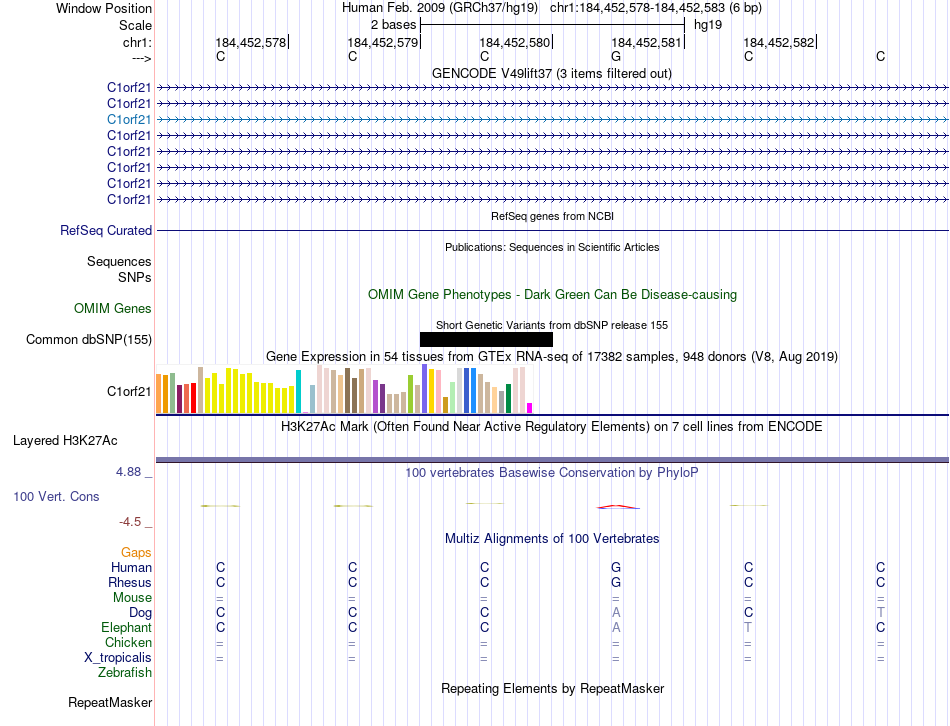Click the GTEx tissue expression bar chart

344,389
